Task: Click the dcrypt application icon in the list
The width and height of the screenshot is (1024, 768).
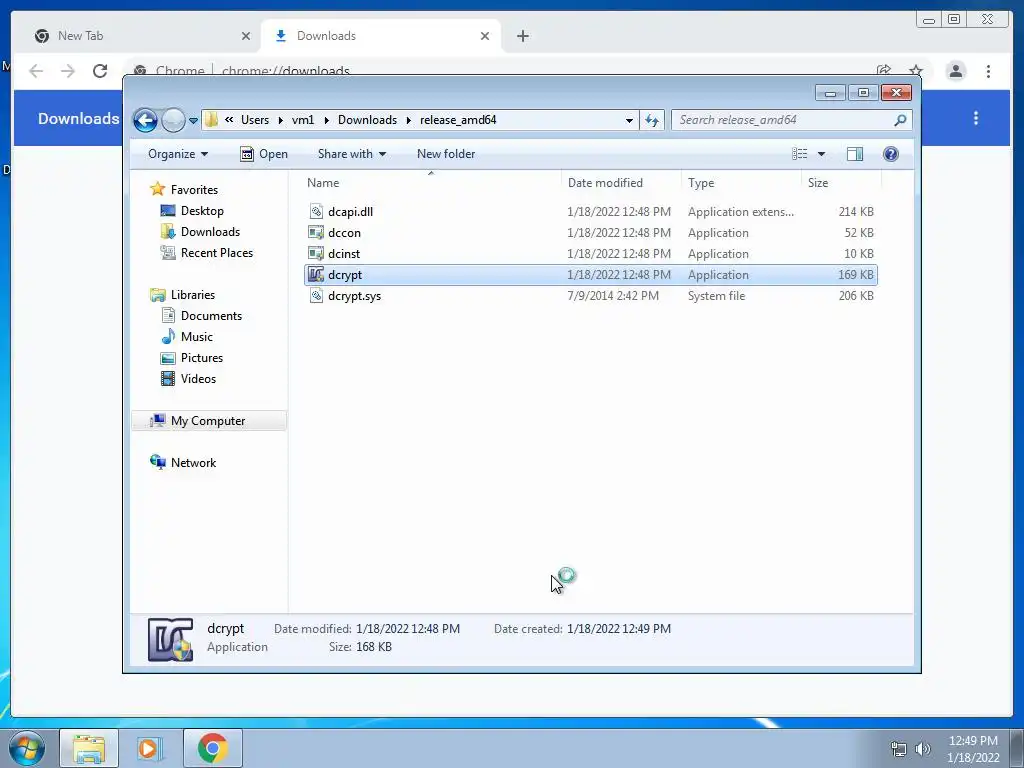Action: [316, 274]
